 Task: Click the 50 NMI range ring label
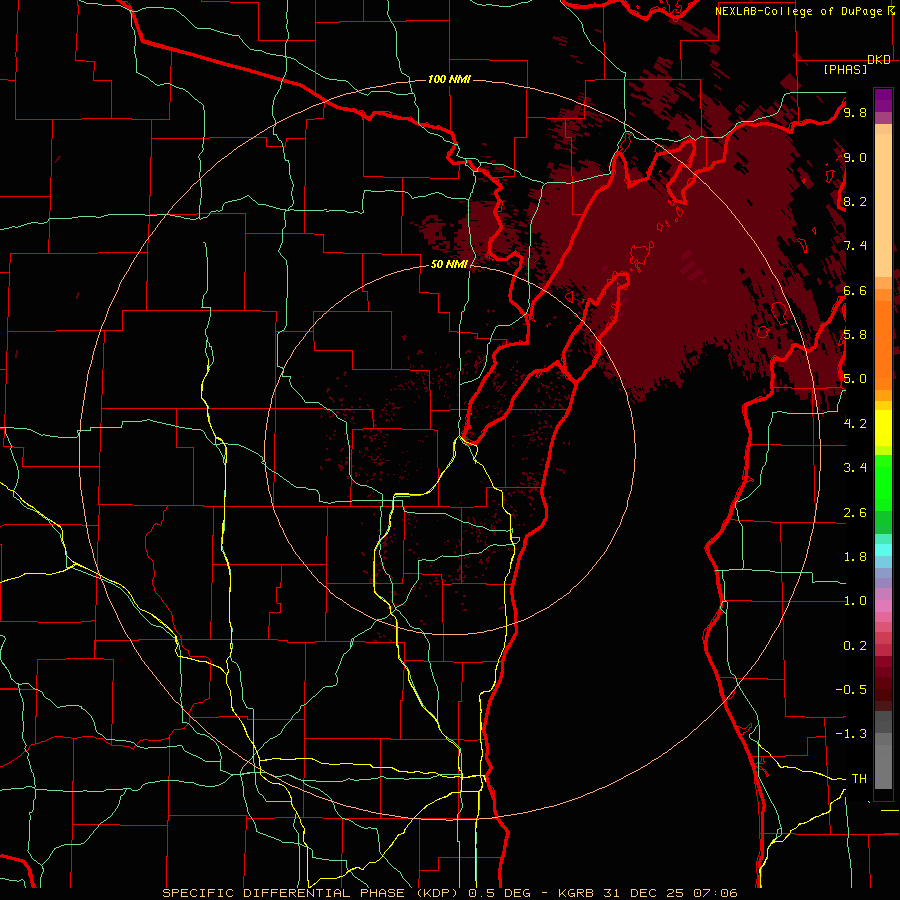pos(449,265)
